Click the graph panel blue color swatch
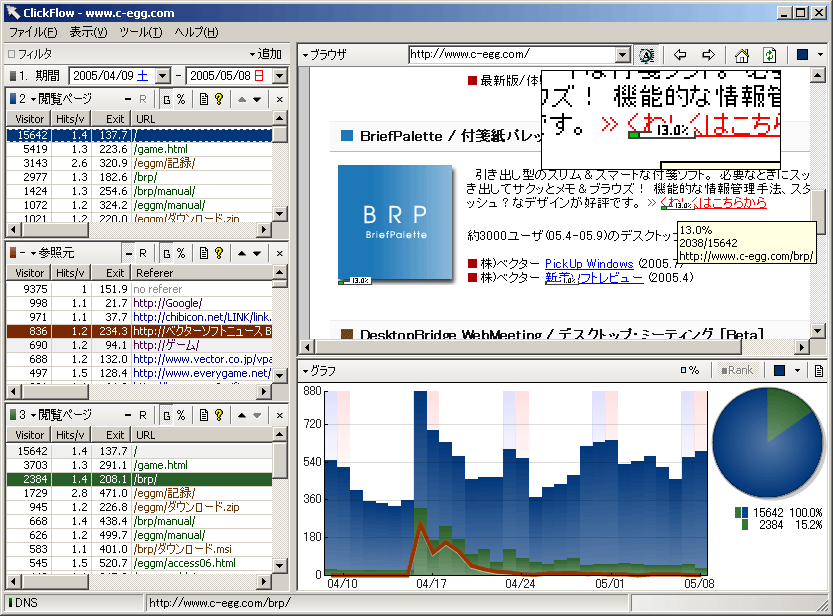This screenshot has height=616, width=833. (x=779, y=371)
